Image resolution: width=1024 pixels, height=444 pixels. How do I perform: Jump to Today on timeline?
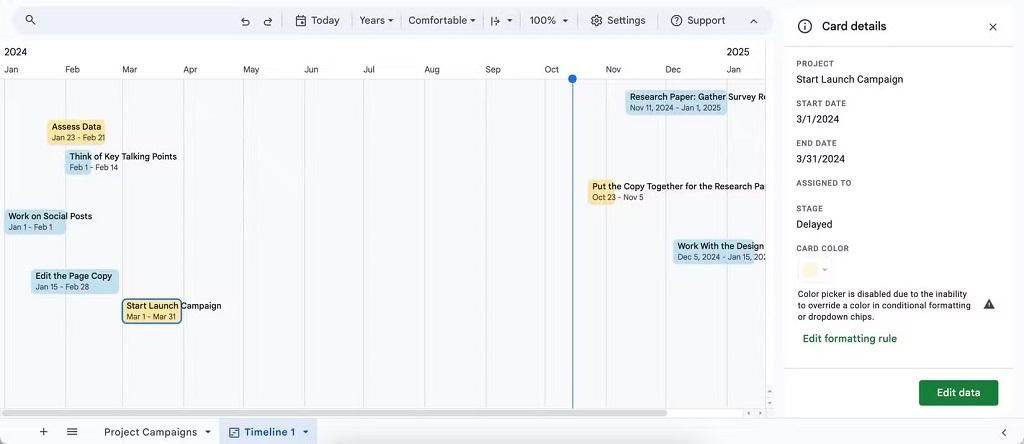click(x=317, y=20)
